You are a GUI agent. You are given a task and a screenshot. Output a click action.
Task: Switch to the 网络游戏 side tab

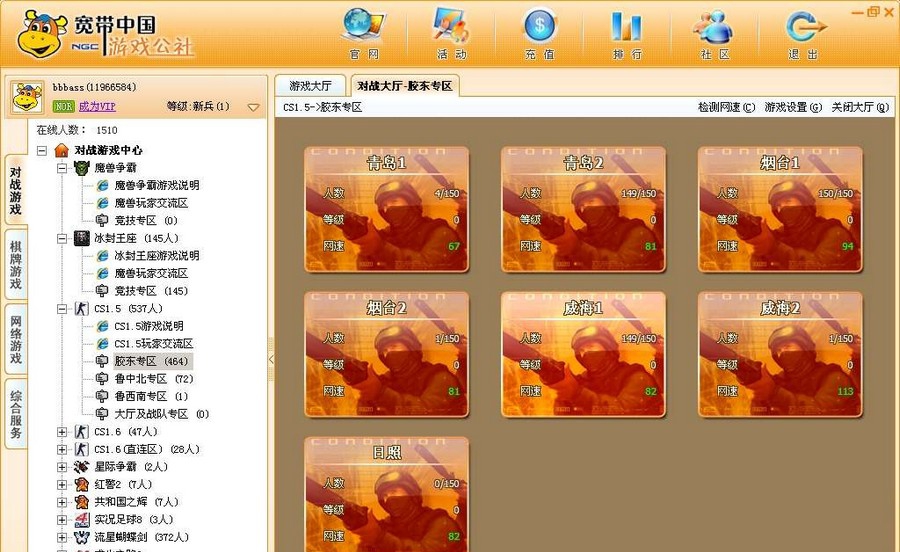(15, 339)
